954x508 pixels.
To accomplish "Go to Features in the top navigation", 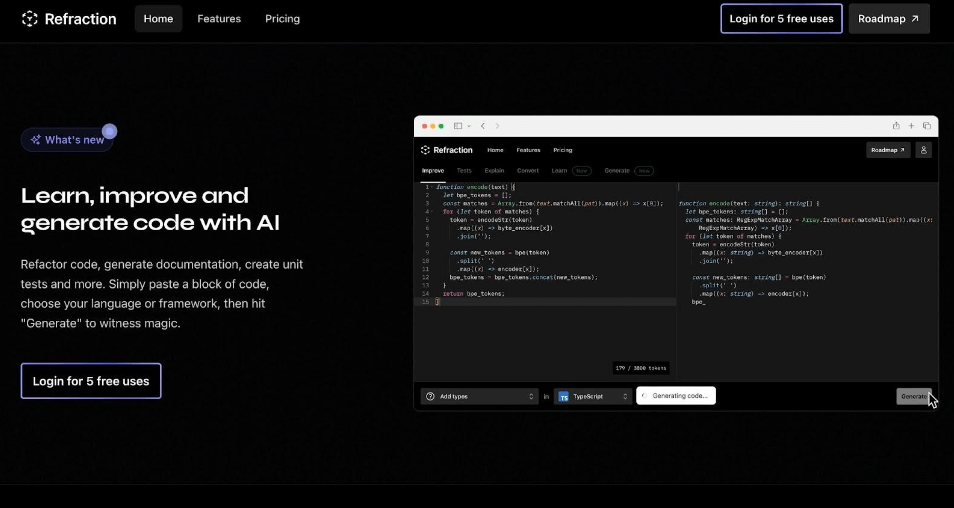I will tap(219, 19).
